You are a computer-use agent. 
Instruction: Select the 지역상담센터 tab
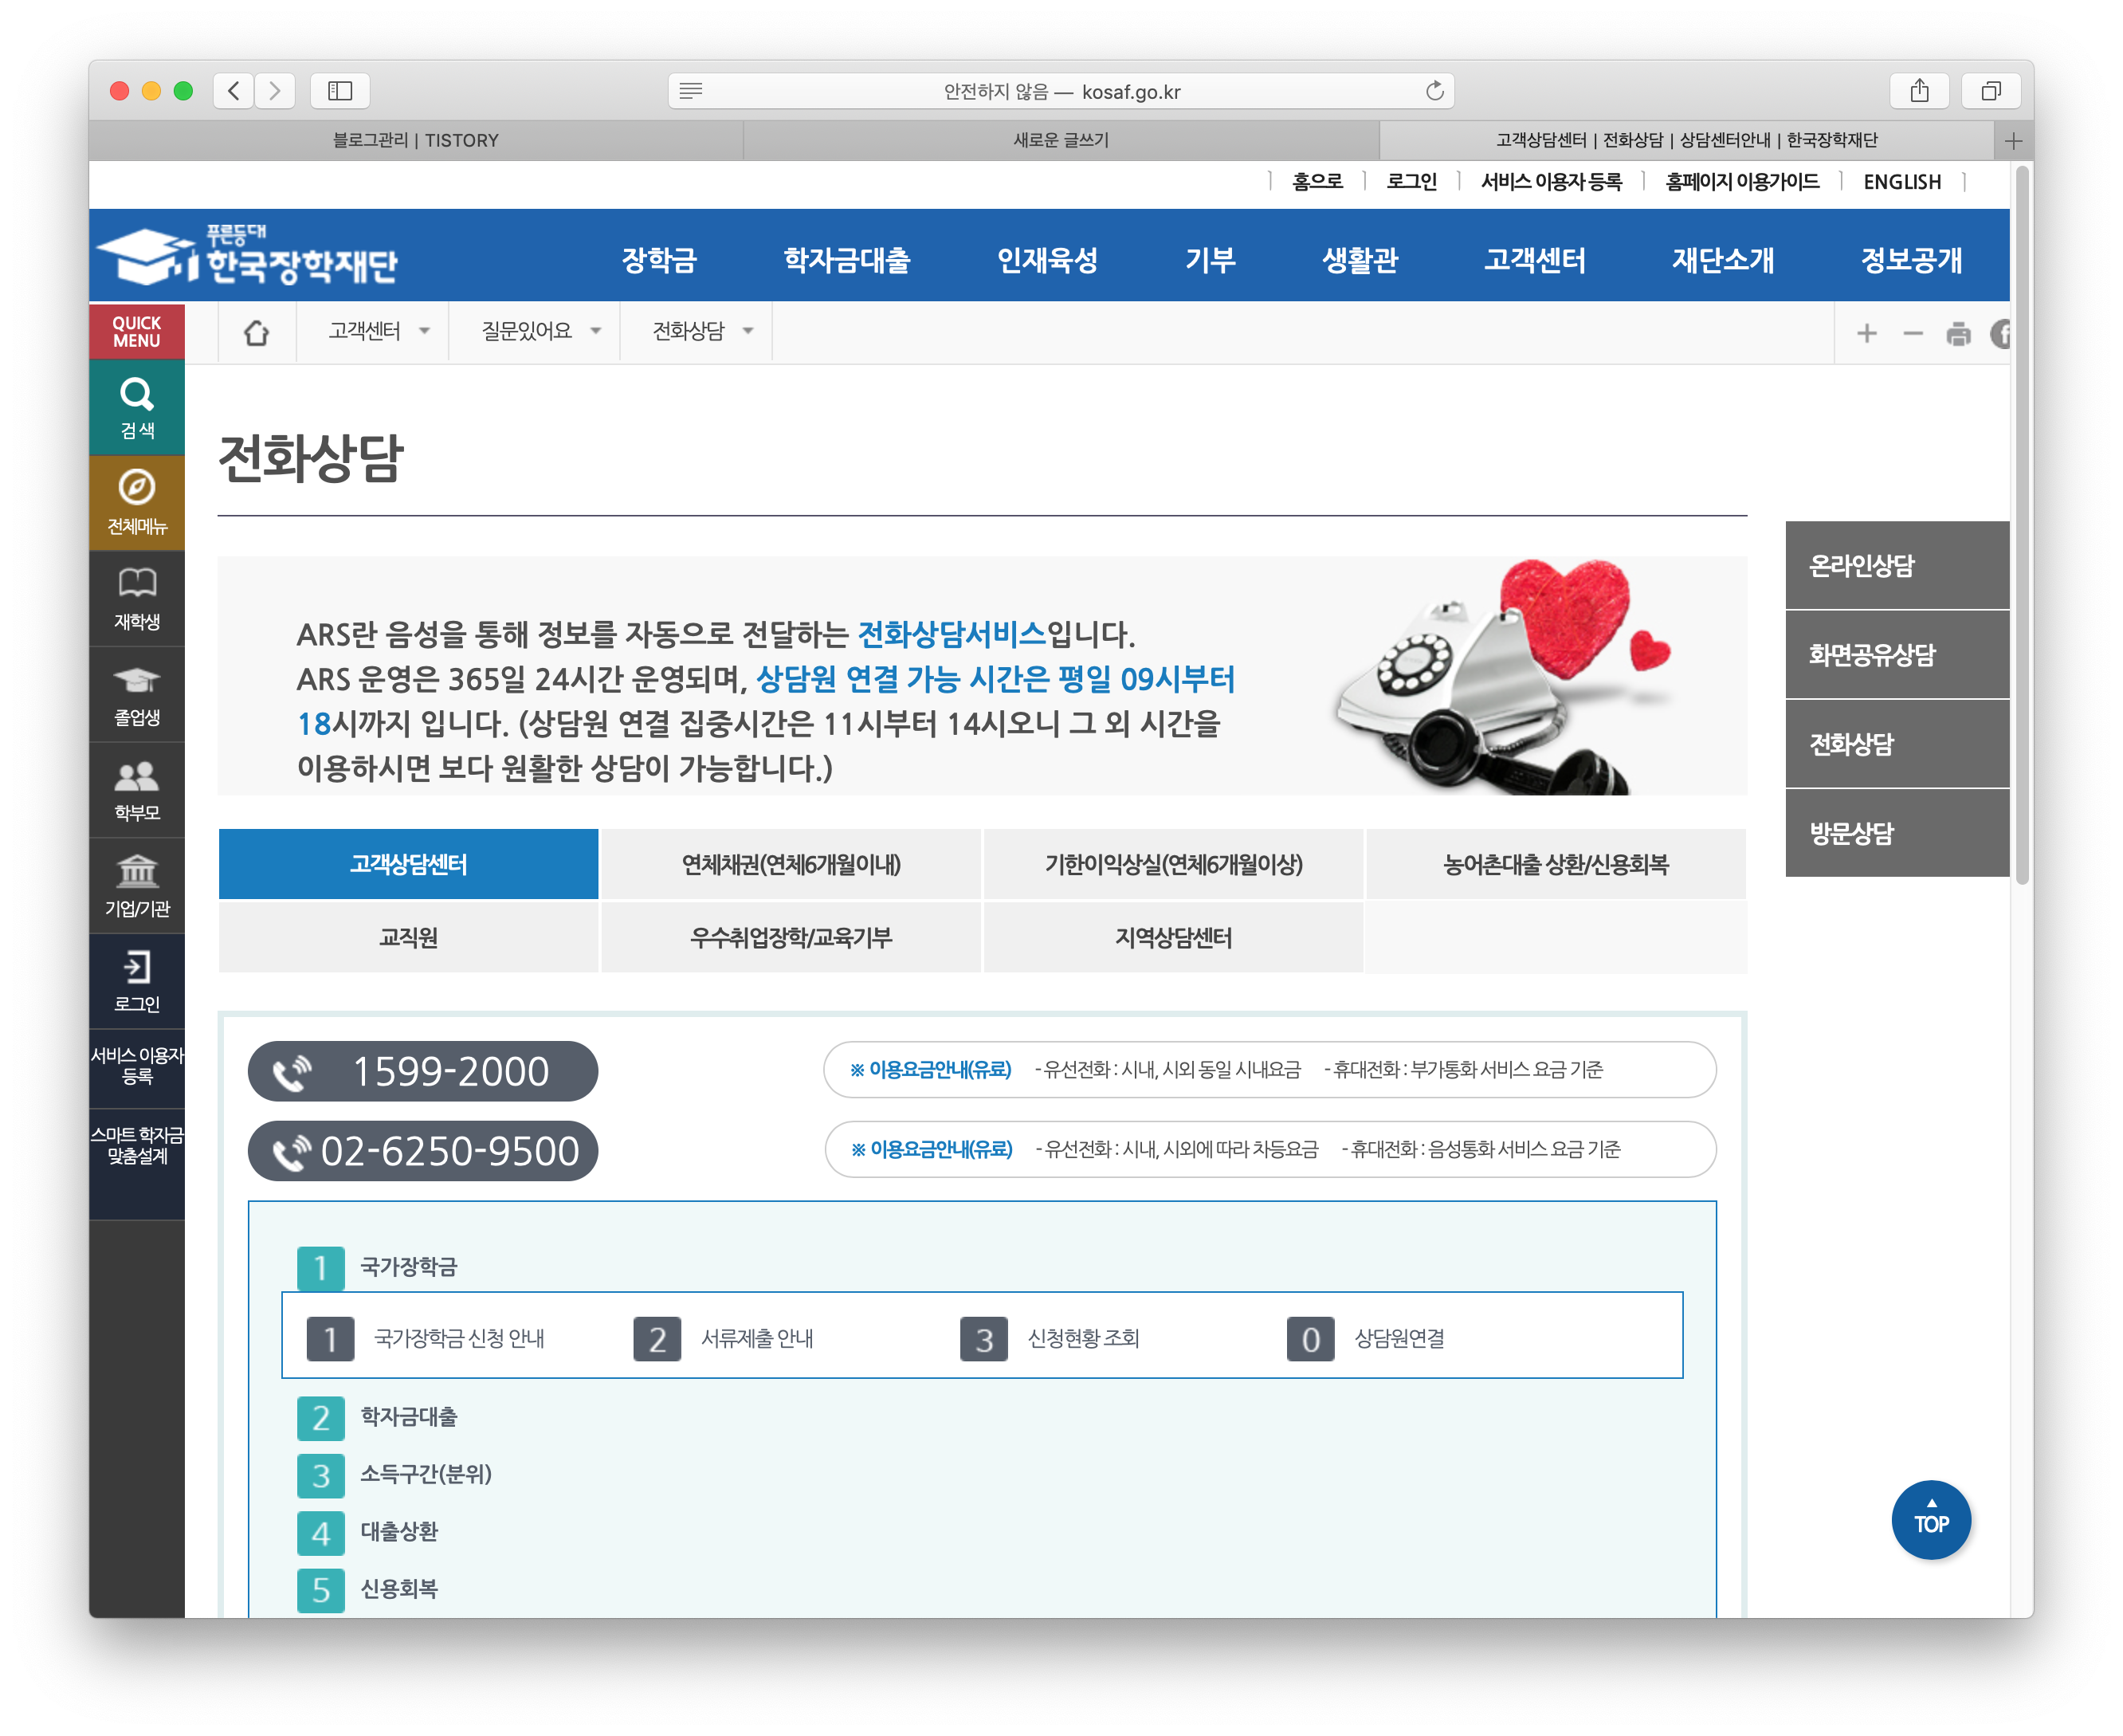coord(1173,938)
